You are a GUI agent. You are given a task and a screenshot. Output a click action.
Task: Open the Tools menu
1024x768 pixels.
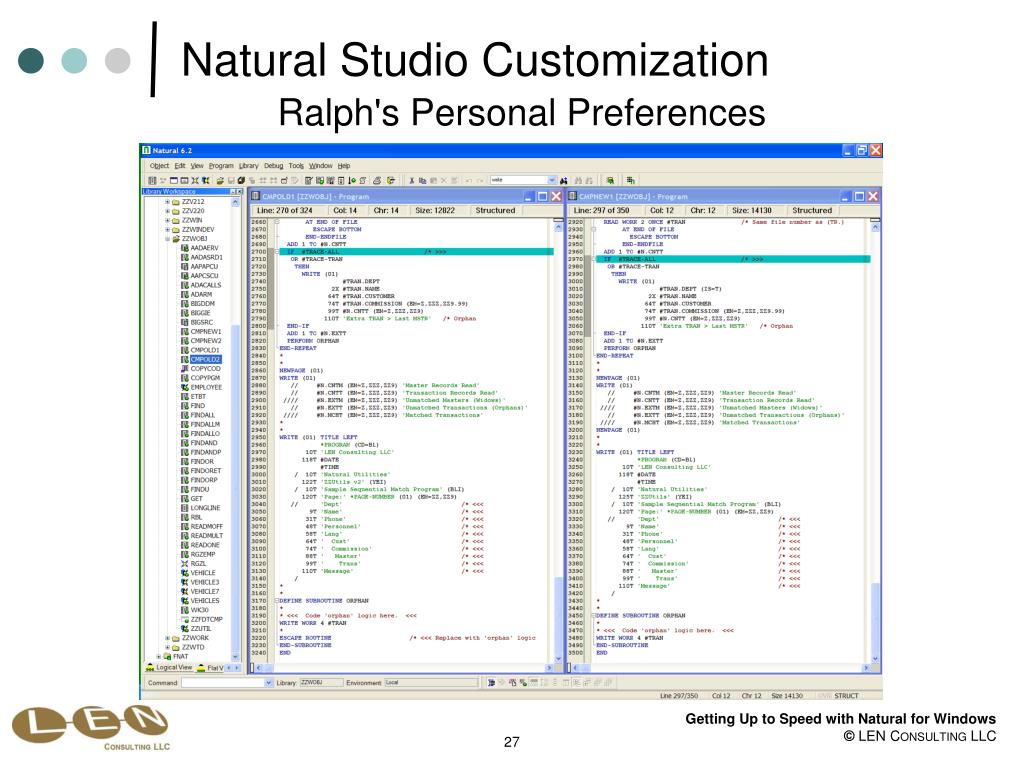[296, 166]
